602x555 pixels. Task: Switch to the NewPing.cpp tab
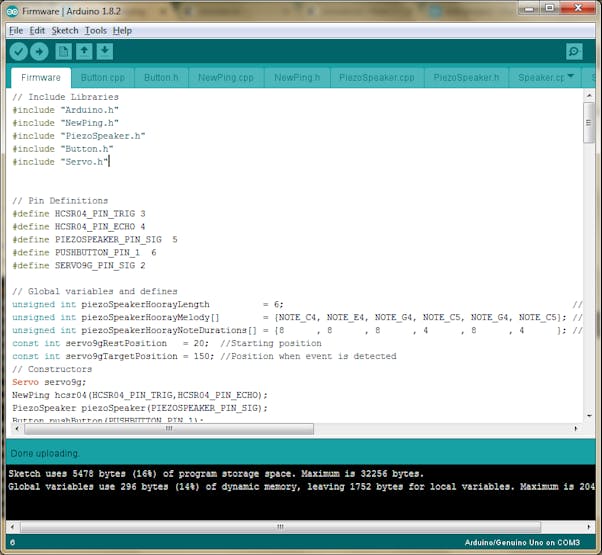[226, 78]
